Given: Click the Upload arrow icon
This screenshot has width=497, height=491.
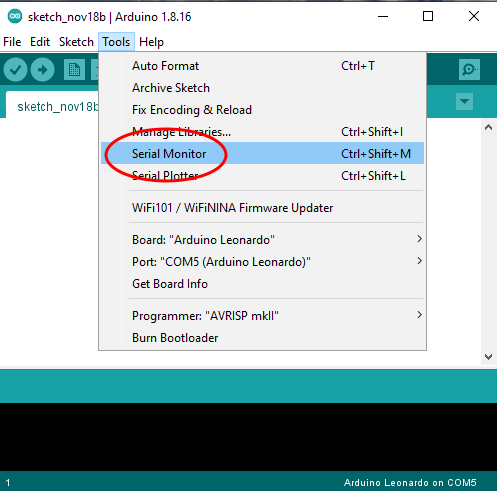Looking at the screenshot, I should (42, 70).
